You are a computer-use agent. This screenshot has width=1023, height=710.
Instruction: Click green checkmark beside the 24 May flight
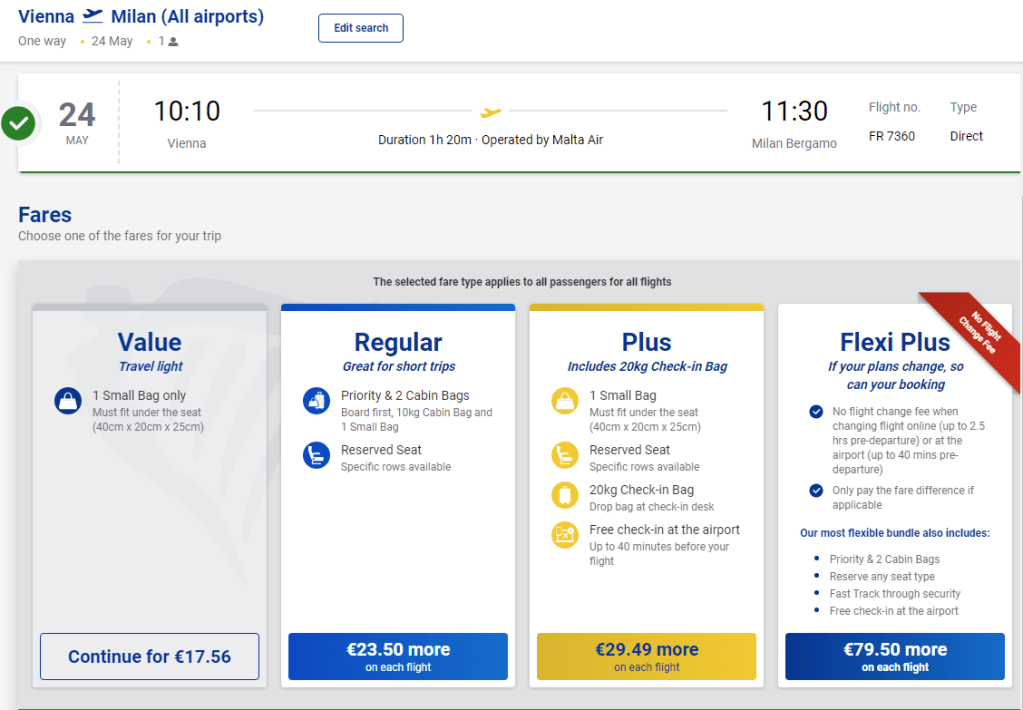(x=18, y=124)
